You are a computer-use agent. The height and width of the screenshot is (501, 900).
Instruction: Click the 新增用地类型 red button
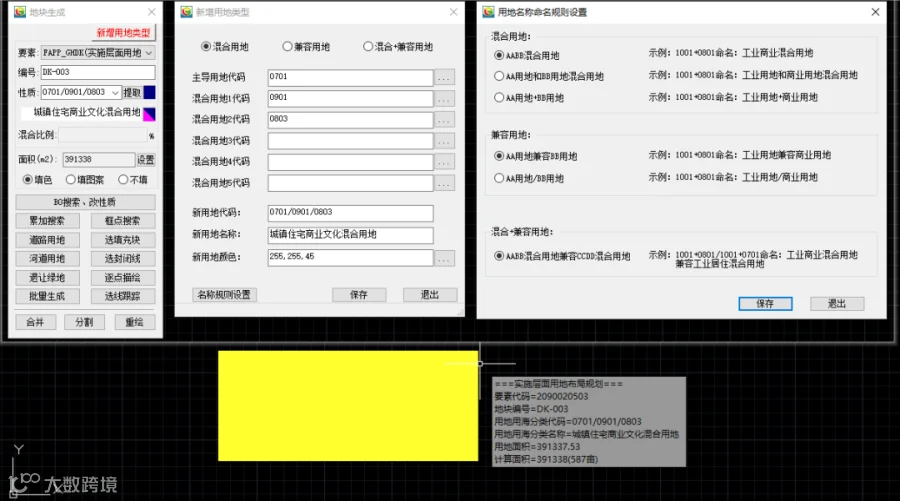tap(123, 33)
